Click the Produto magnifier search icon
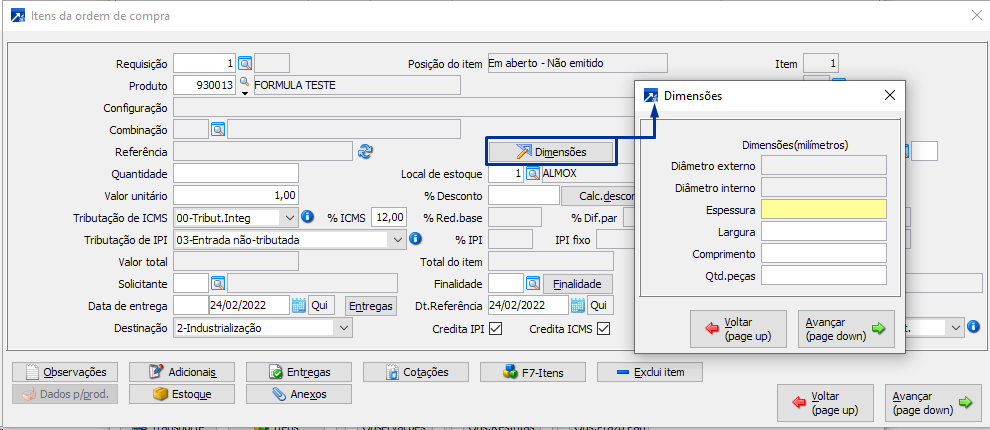 tap(244, 84)
